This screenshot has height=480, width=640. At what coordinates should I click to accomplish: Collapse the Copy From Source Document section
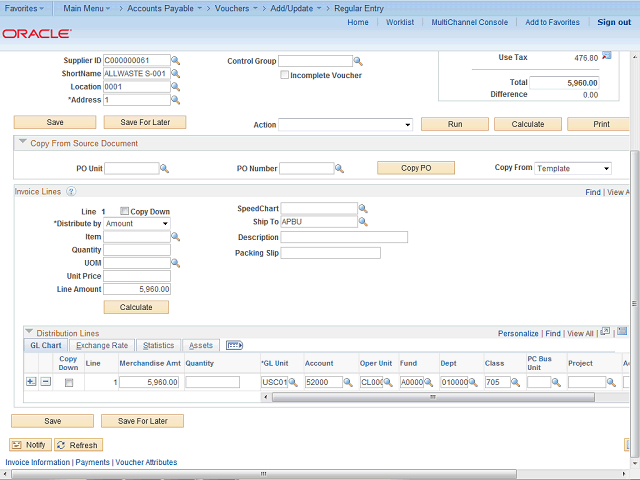coord(22,143)
